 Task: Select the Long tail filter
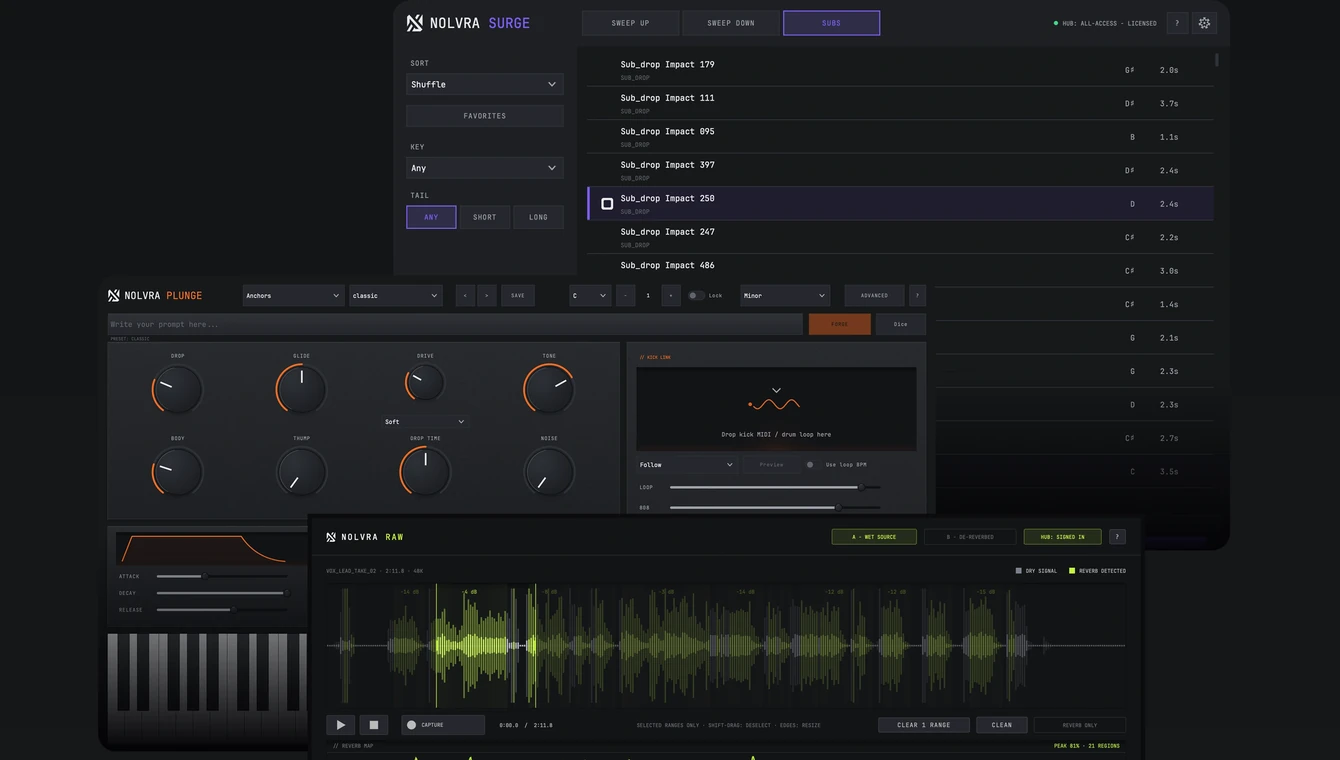coord(538,217)
